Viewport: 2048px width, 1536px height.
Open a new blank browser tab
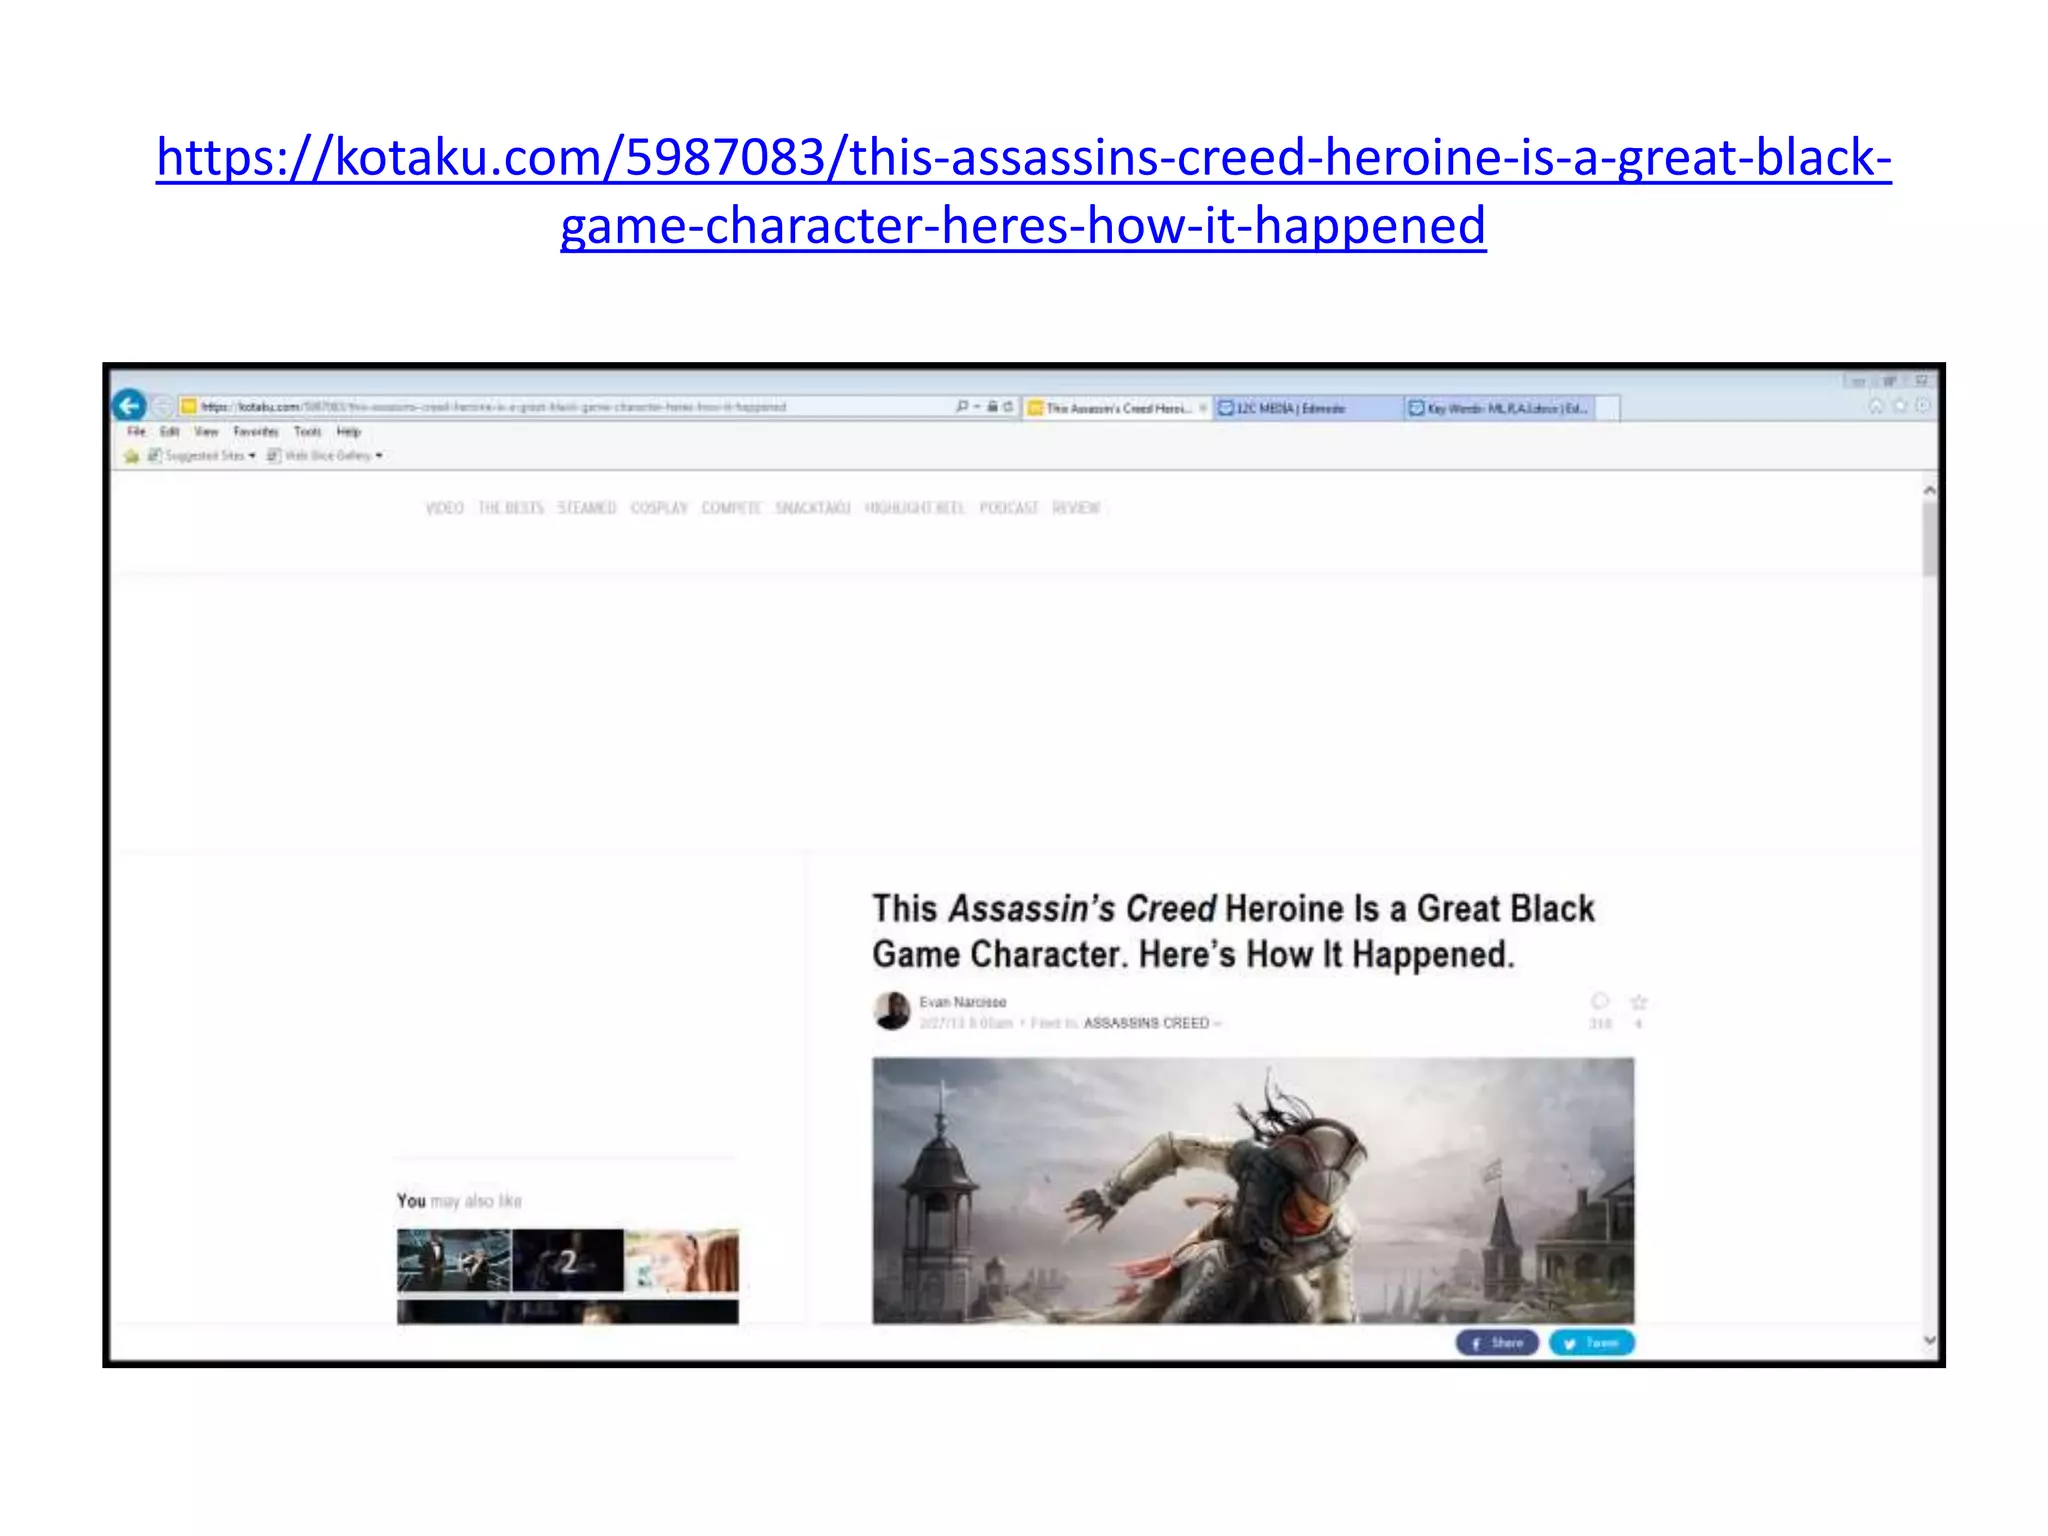[x=1607, y=409]
